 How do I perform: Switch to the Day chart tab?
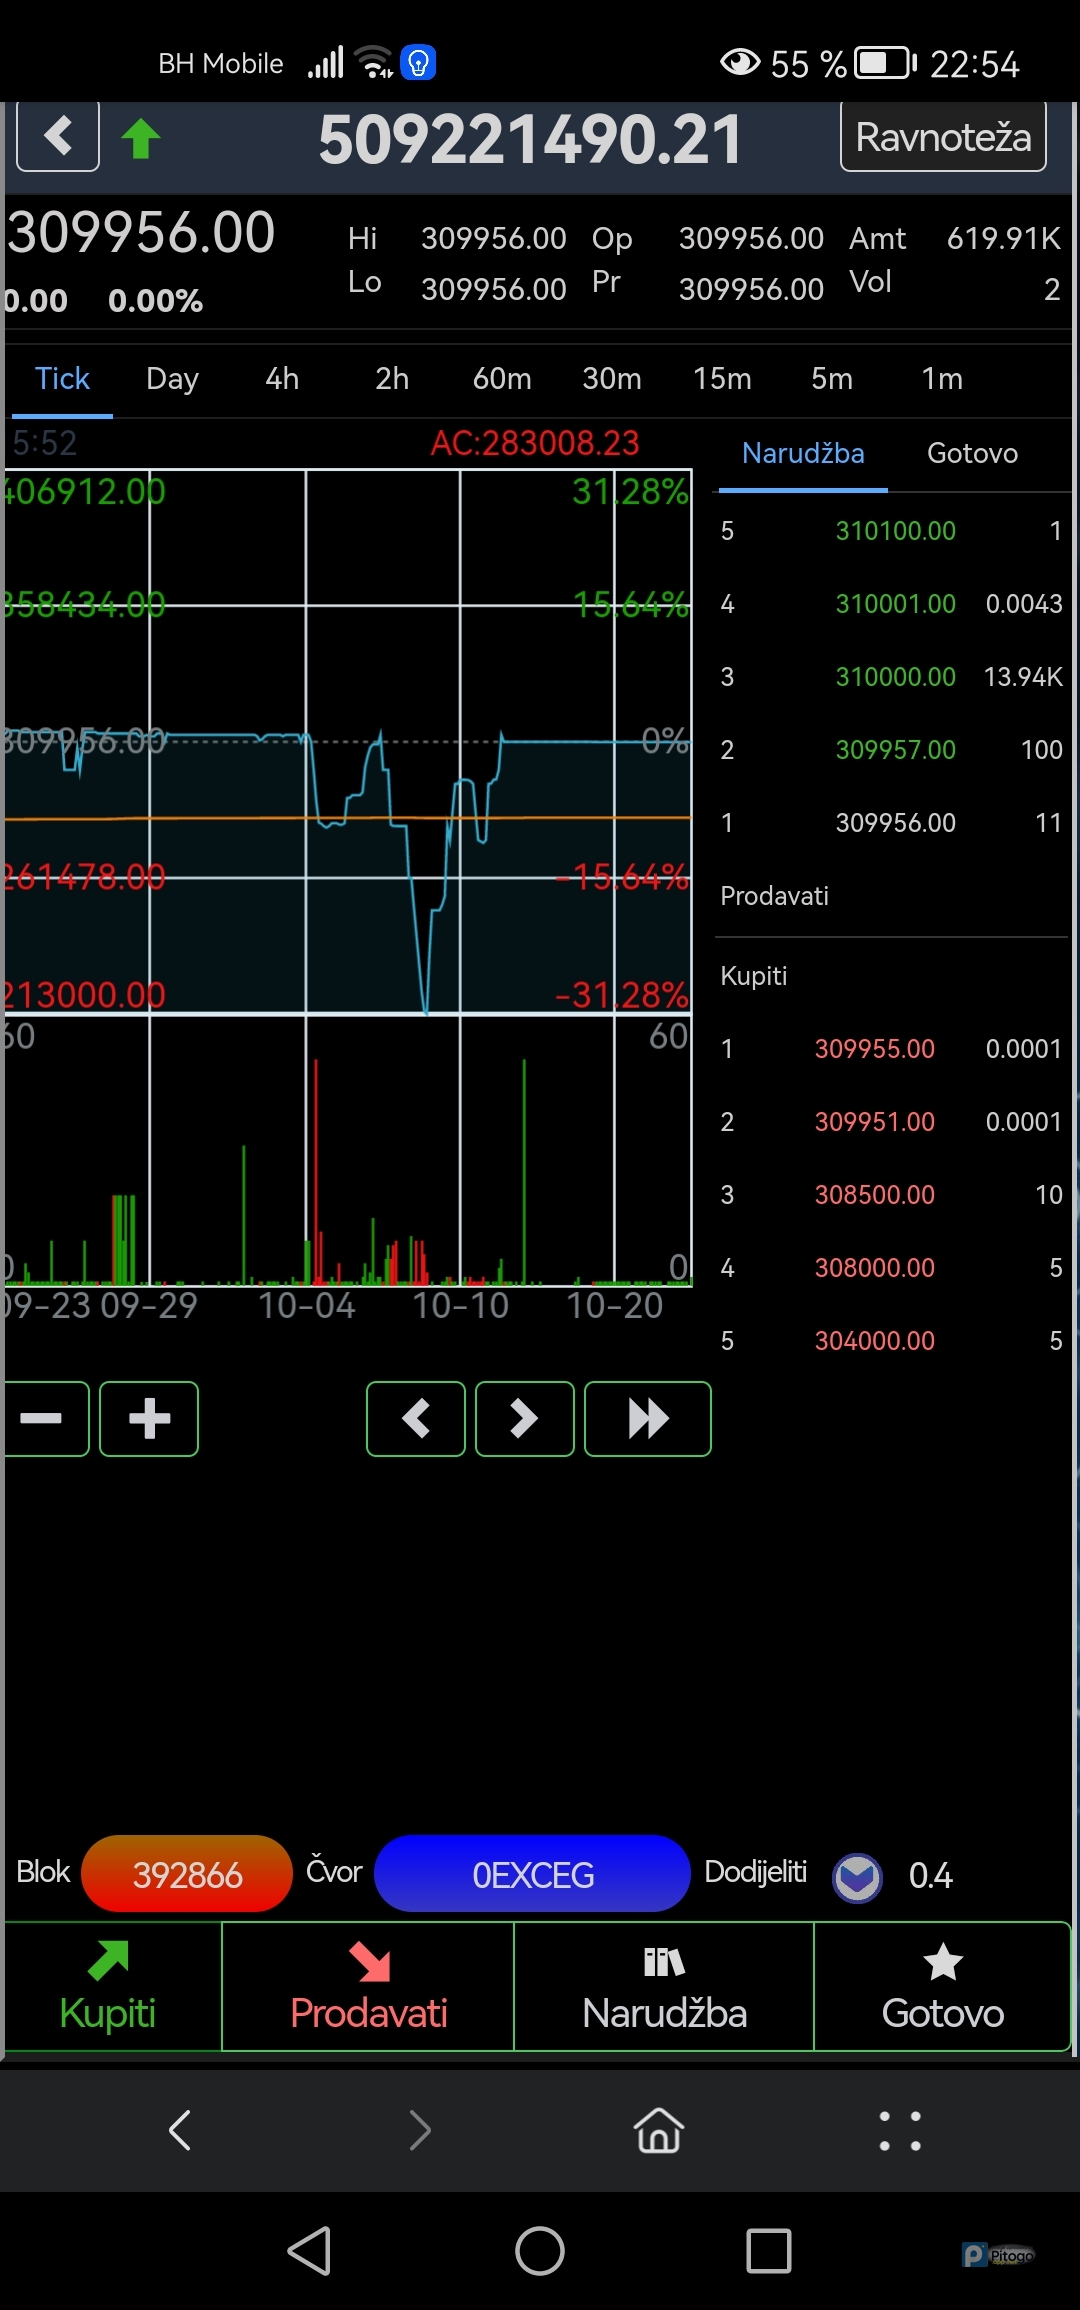[172, 379]
